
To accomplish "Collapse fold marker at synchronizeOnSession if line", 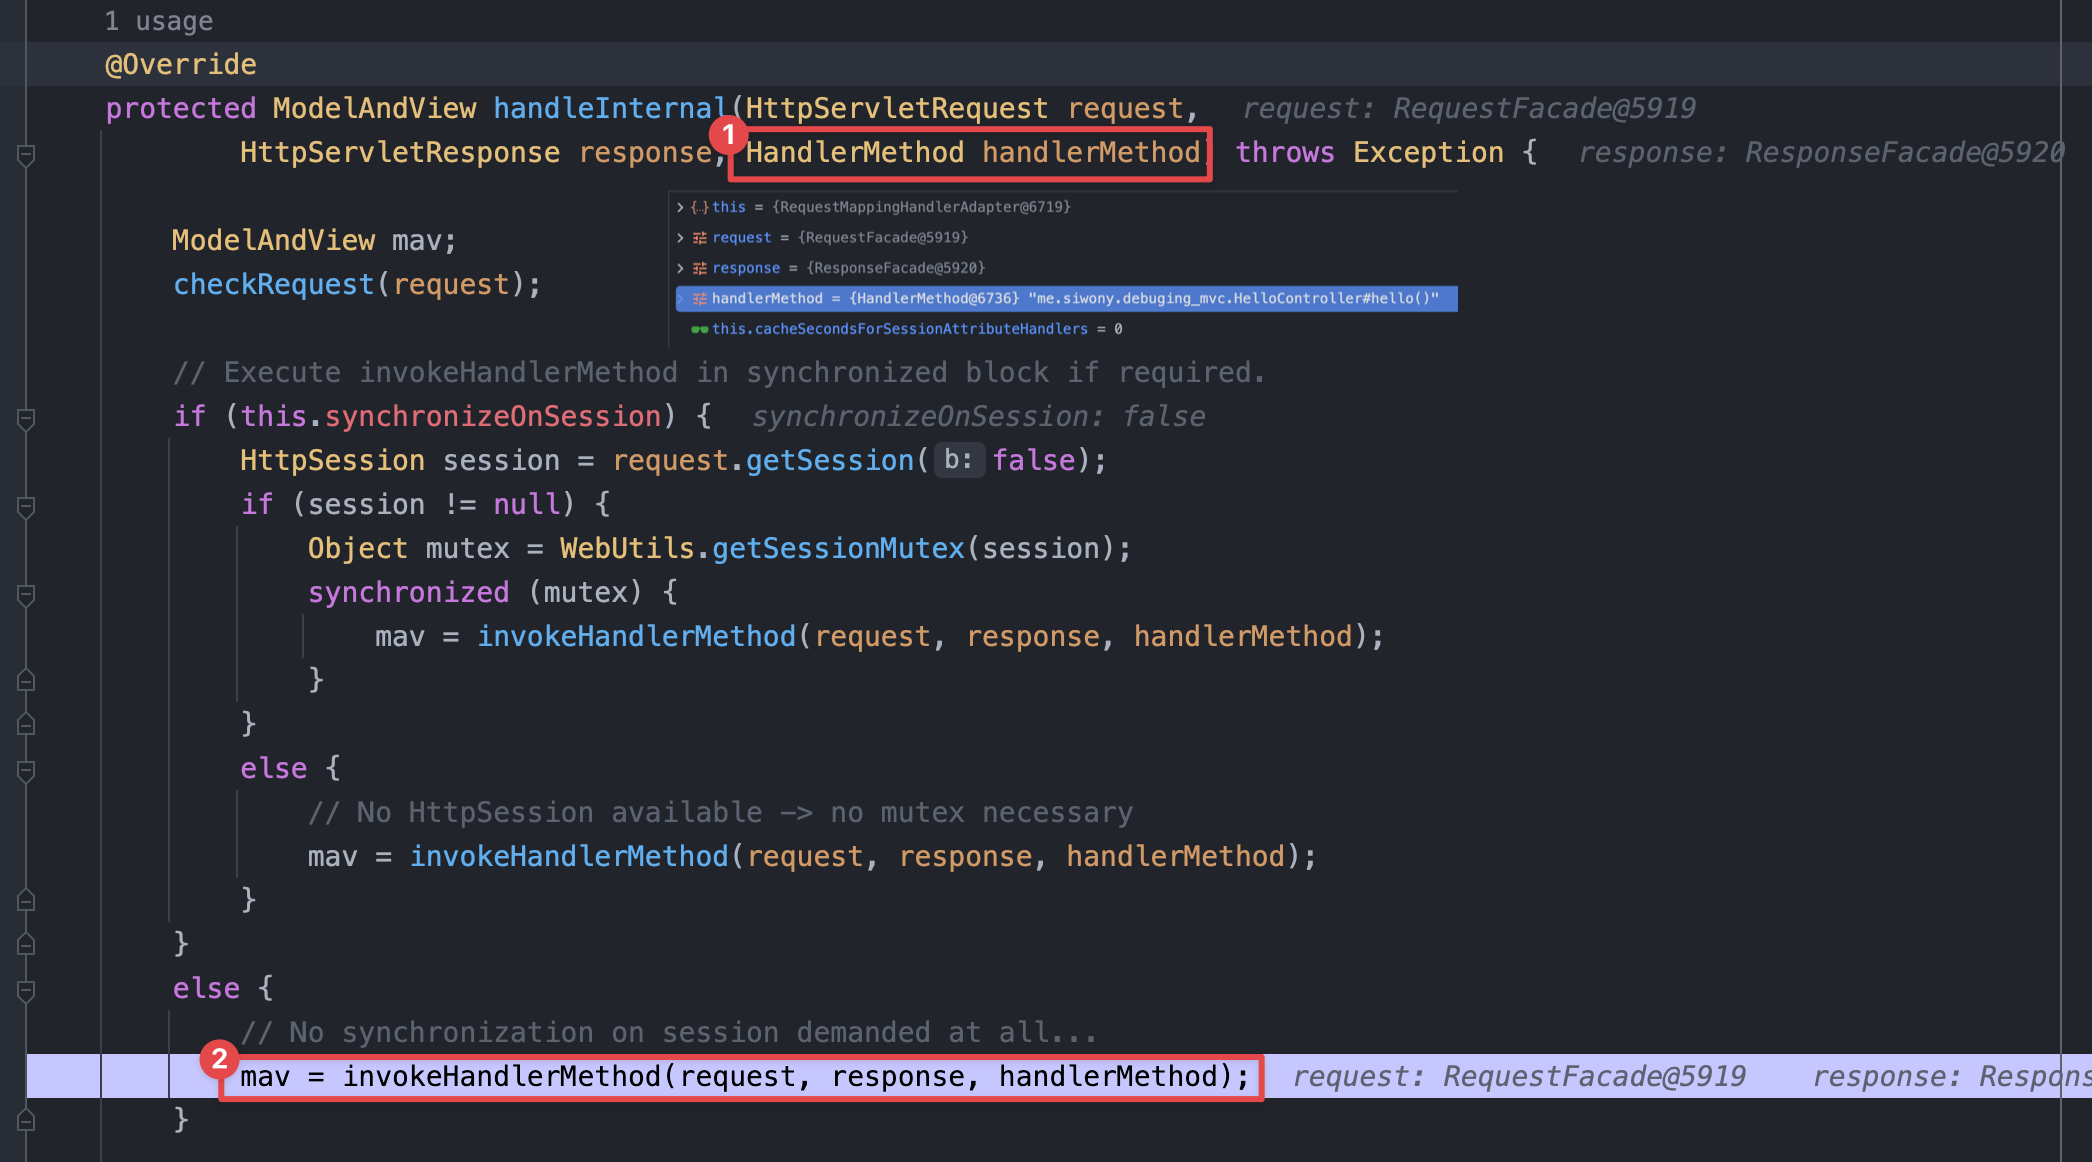I will [27, 418].
